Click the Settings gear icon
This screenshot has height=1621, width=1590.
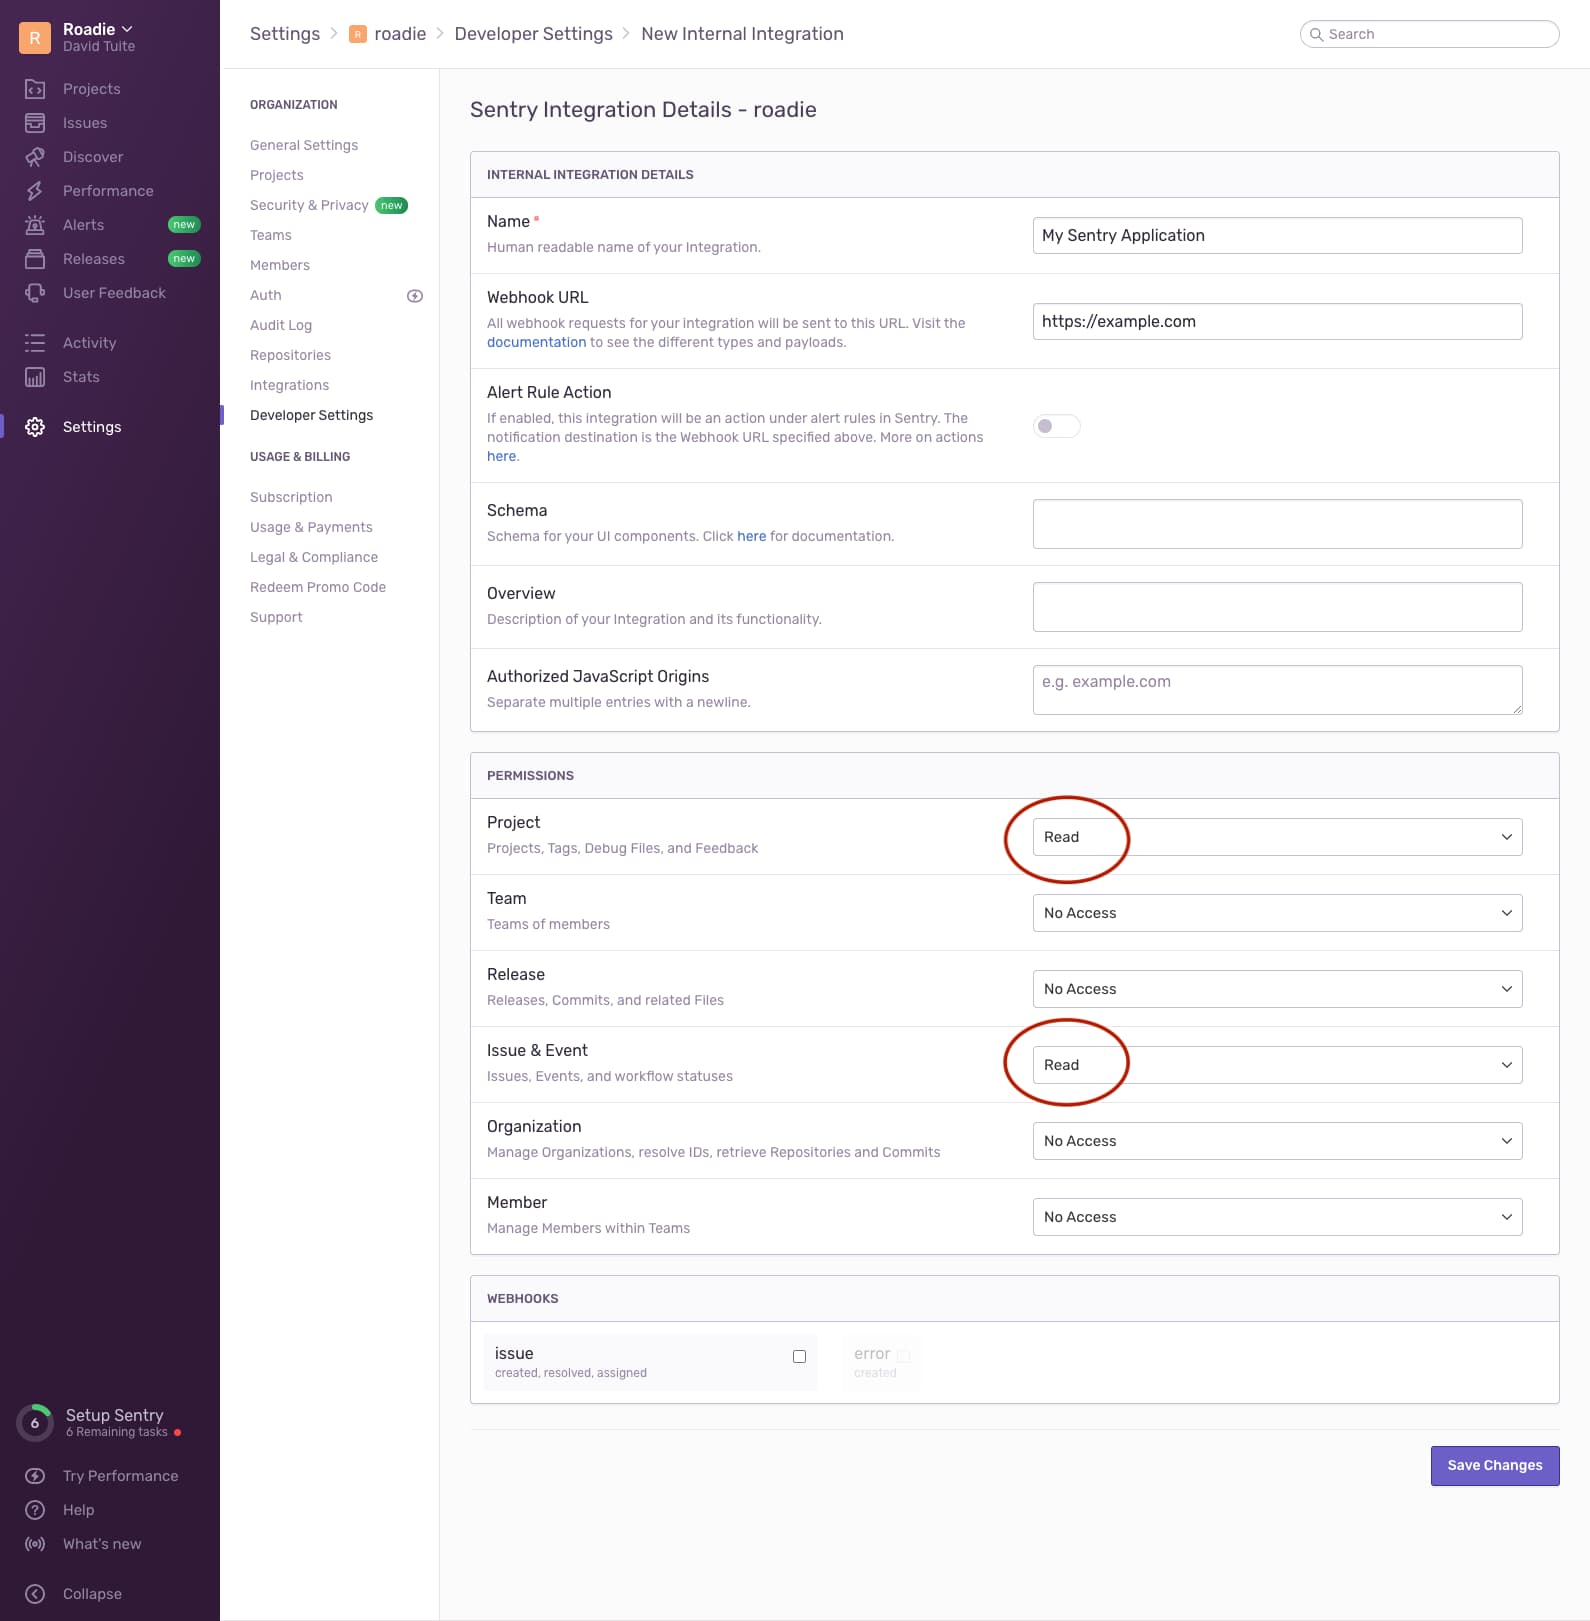[x=35, y=427]
